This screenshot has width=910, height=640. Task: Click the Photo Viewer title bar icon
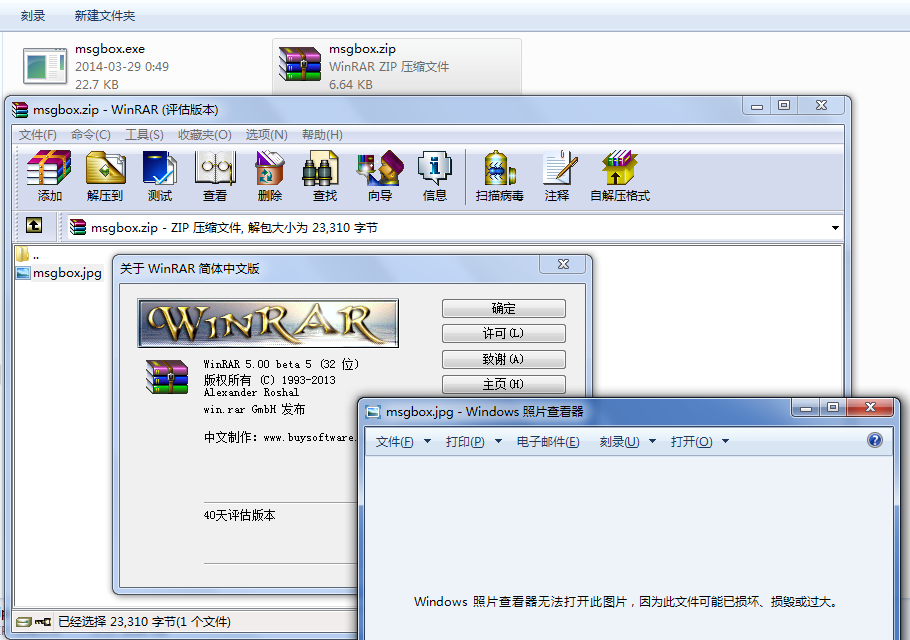[x=373, y=412]
